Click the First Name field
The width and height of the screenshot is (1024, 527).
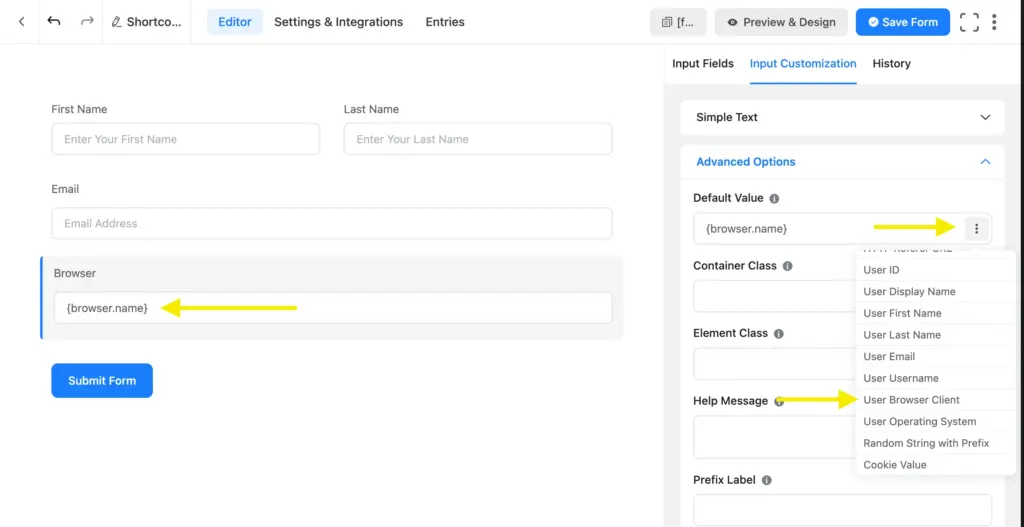tap(185, 139)
